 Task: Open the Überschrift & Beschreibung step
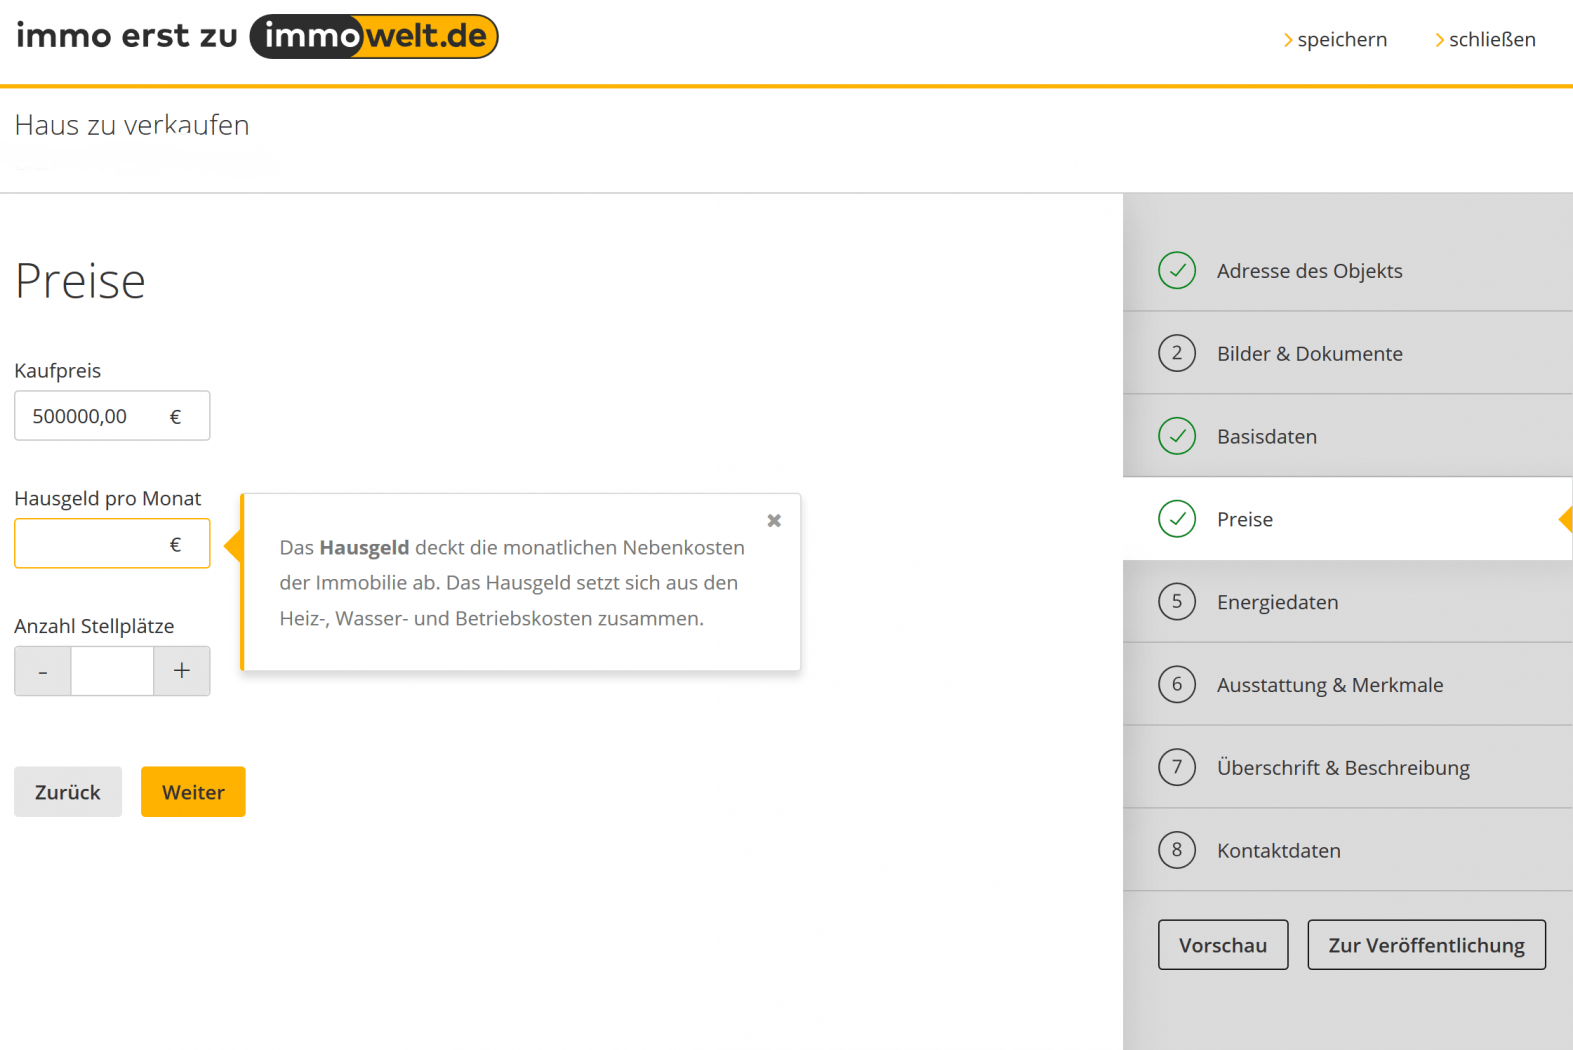point(1348,767)
